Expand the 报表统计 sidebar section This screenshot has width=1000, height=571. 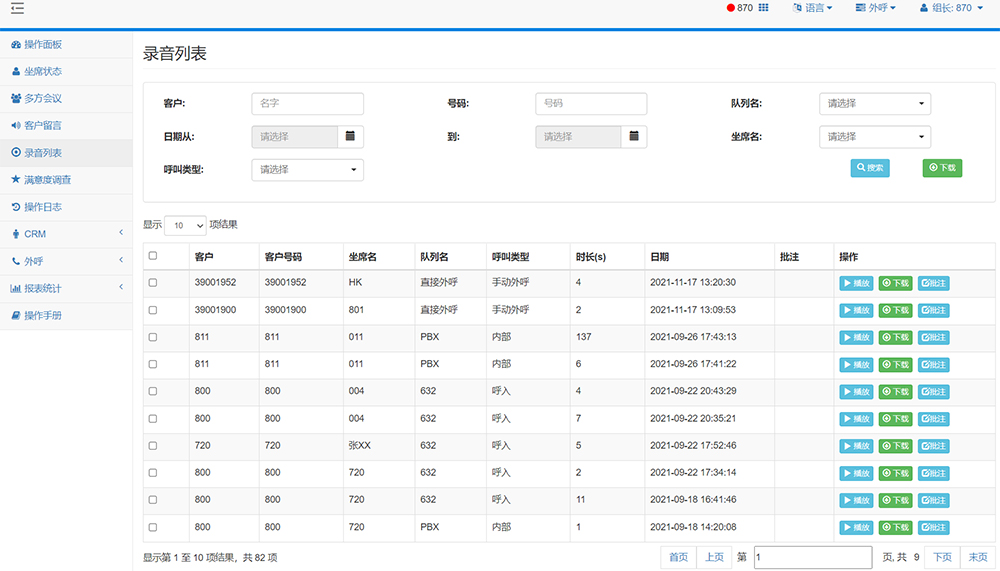coord(66,288)
